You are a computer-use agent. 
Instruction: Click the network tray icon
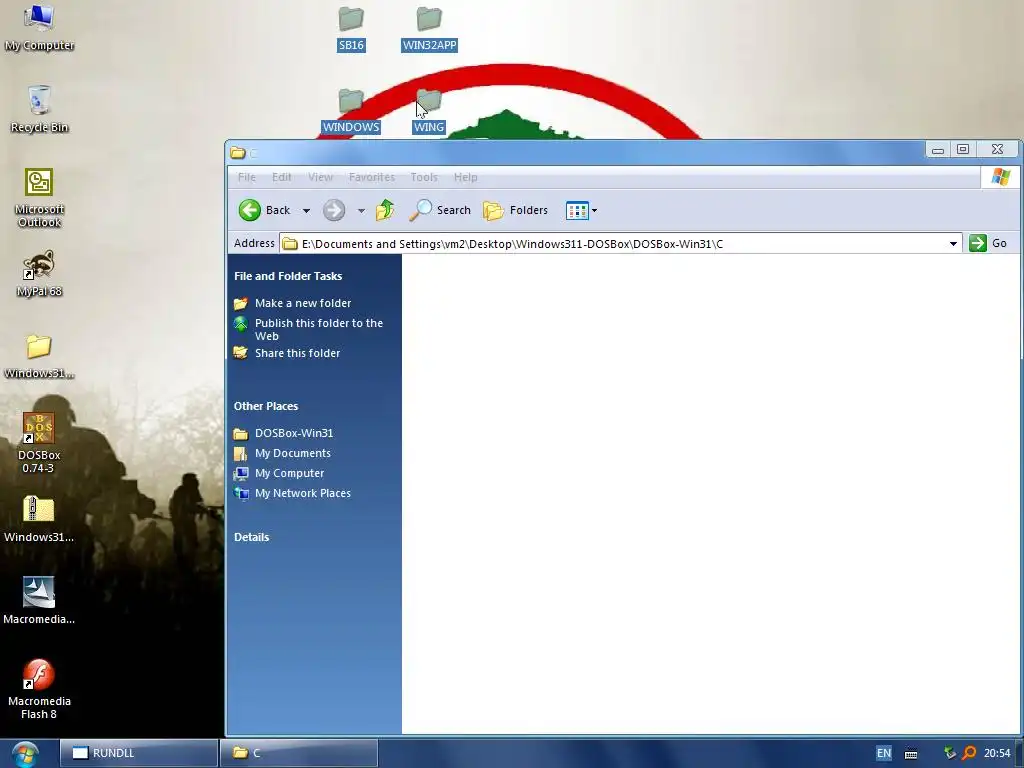950,753
